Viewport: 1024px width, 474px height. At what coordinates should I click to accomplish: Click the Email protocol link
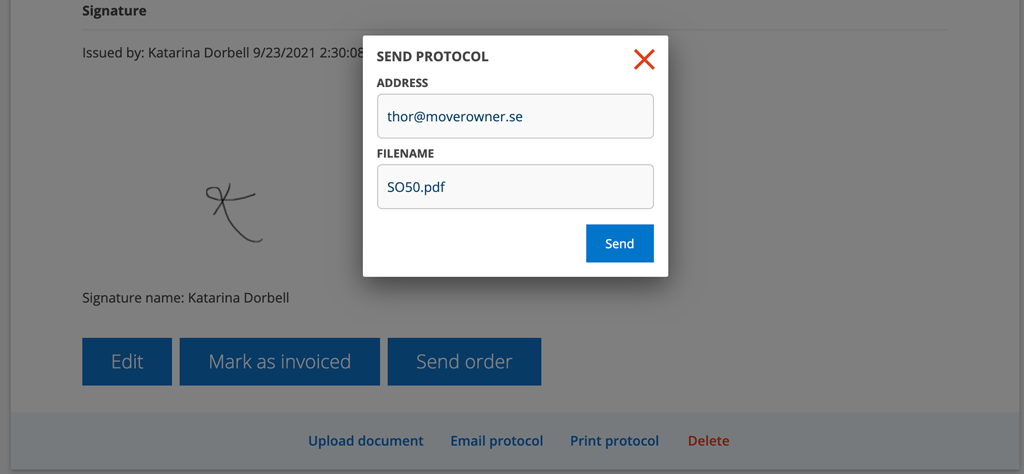coord(497,441)
